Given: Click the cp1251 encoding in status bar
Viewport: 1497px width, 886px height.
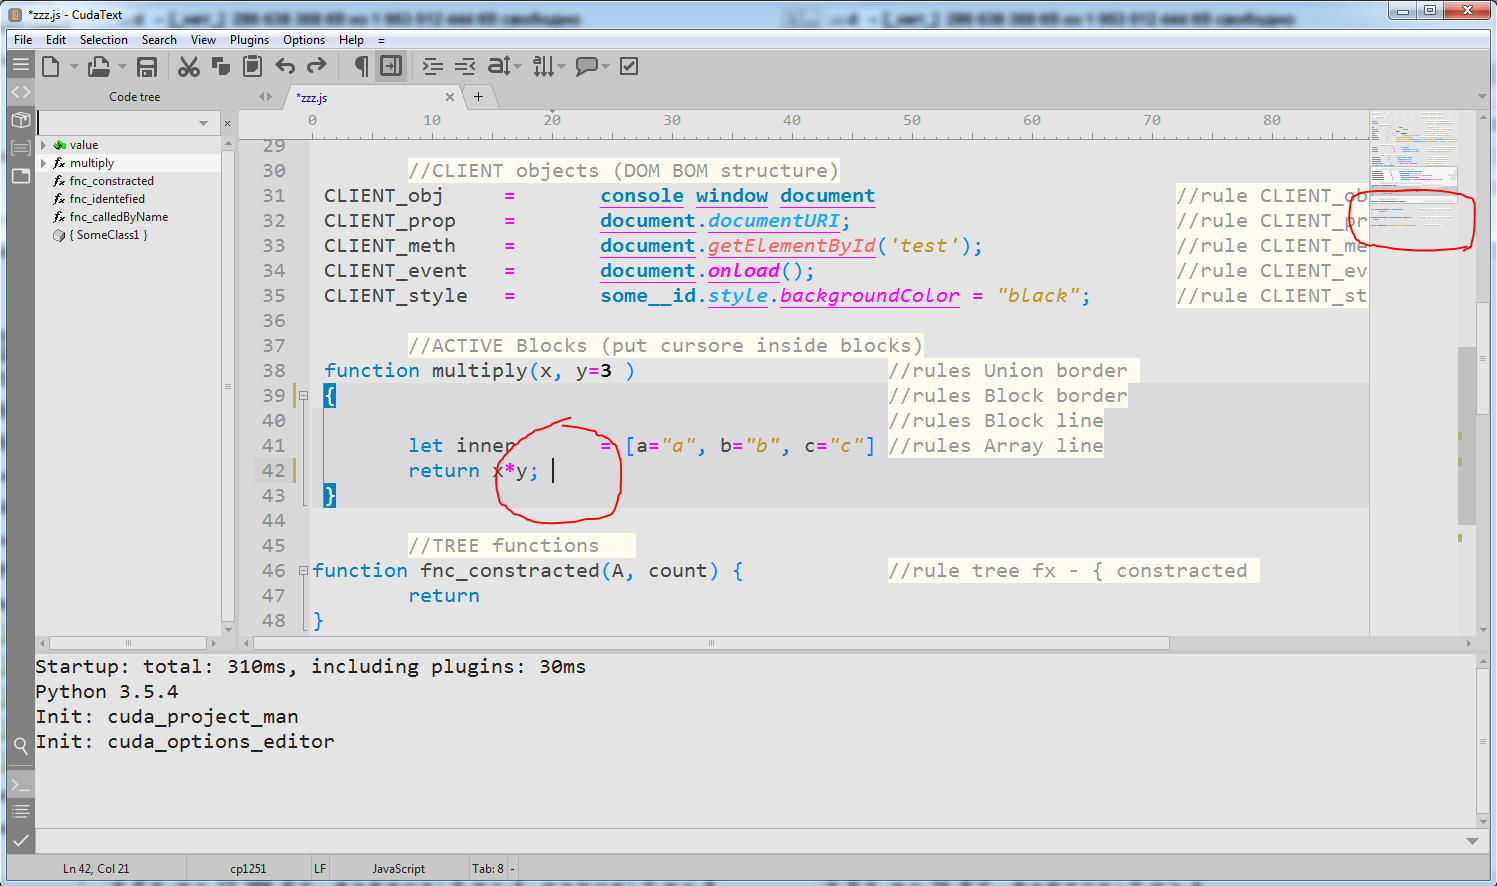Looking at the screenshot, I should click(248, 869).
